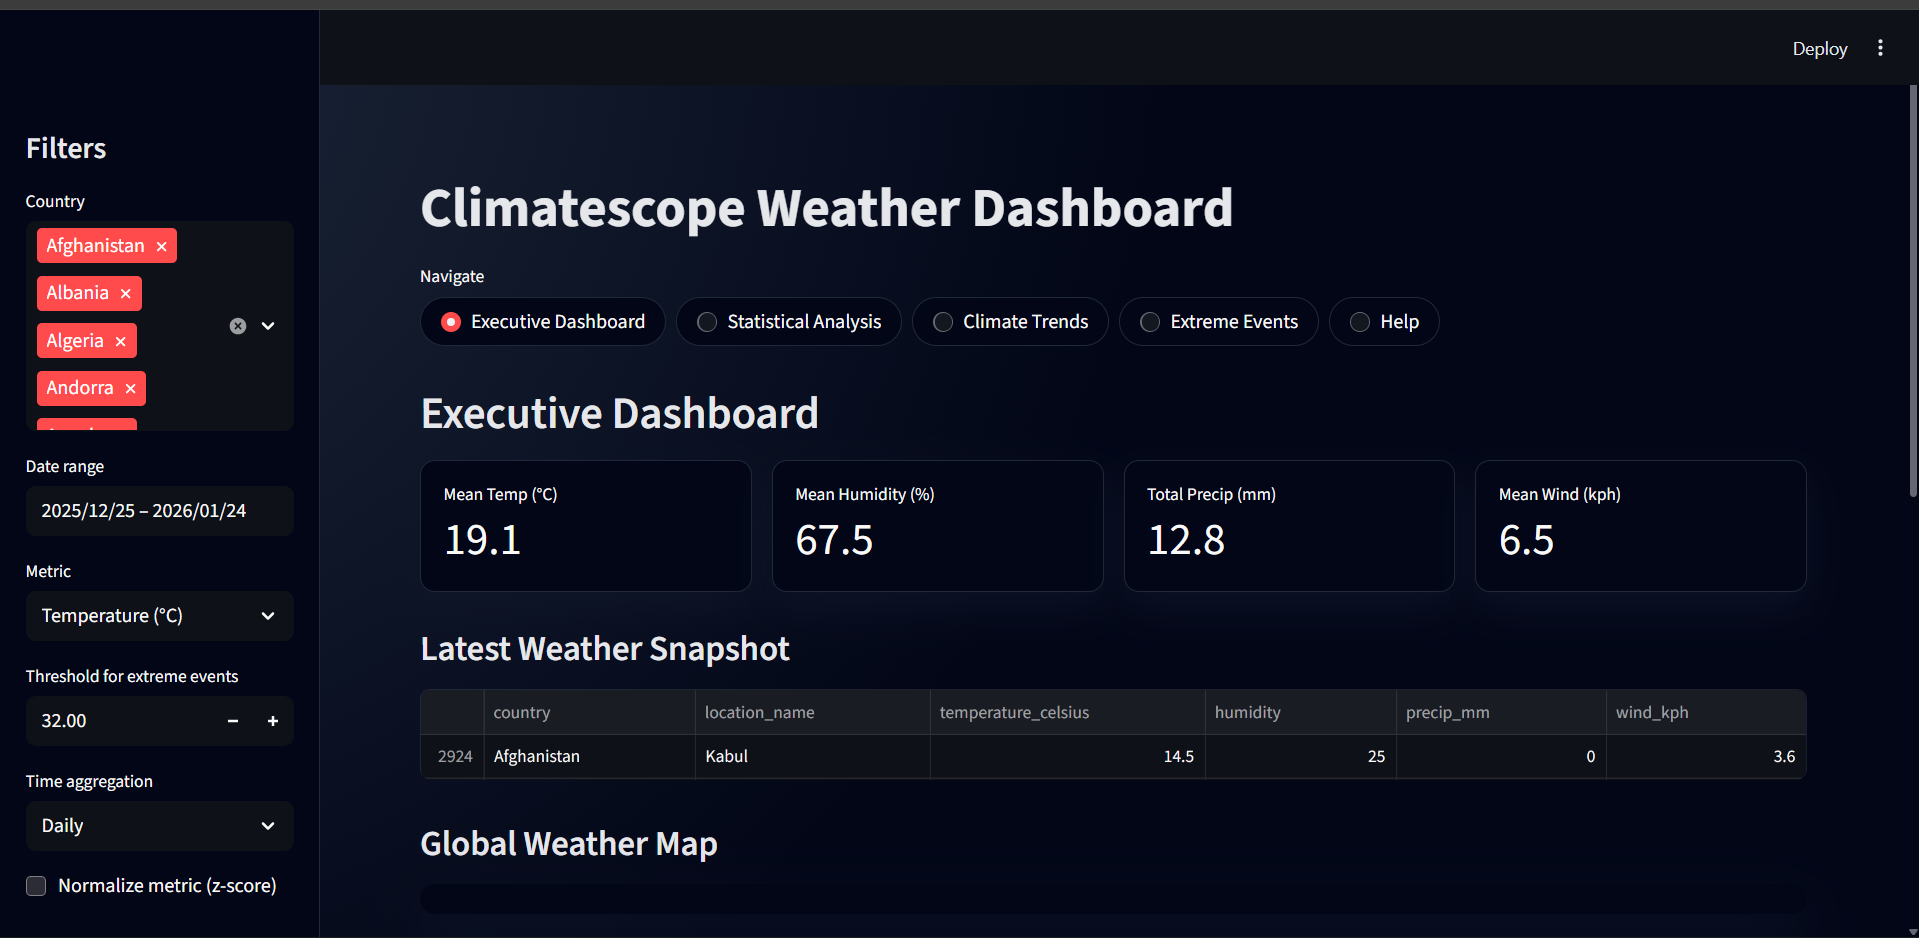Decrease the extreme events threshold

pos(232,720)
